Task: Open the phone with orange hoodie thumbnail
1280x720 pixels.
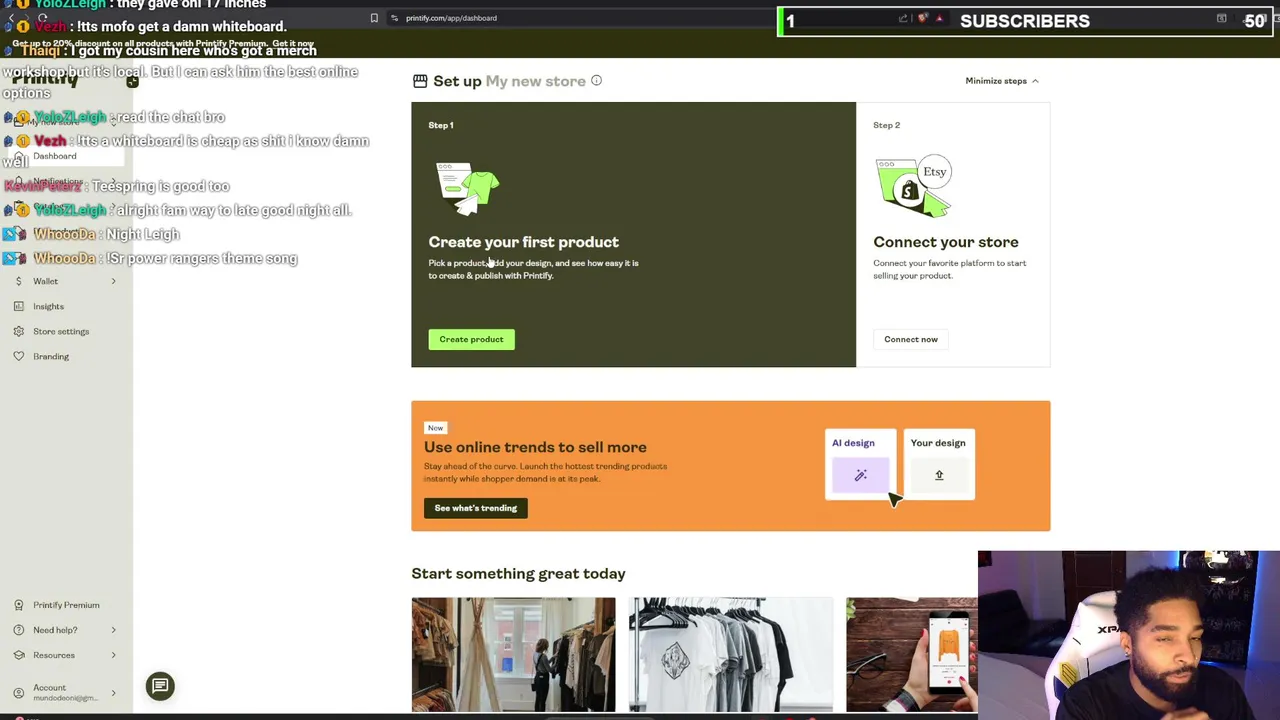Action: (912, 655)
